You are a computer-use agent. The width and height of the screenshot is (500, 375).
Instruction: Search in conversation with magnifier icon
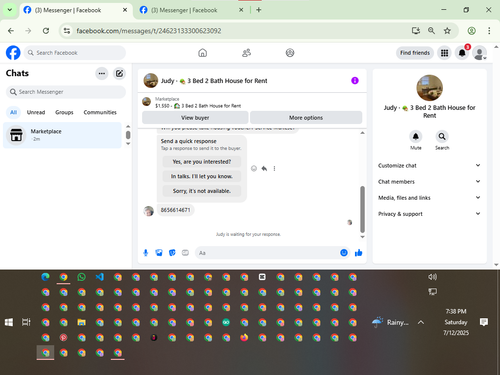click(442, 136)
